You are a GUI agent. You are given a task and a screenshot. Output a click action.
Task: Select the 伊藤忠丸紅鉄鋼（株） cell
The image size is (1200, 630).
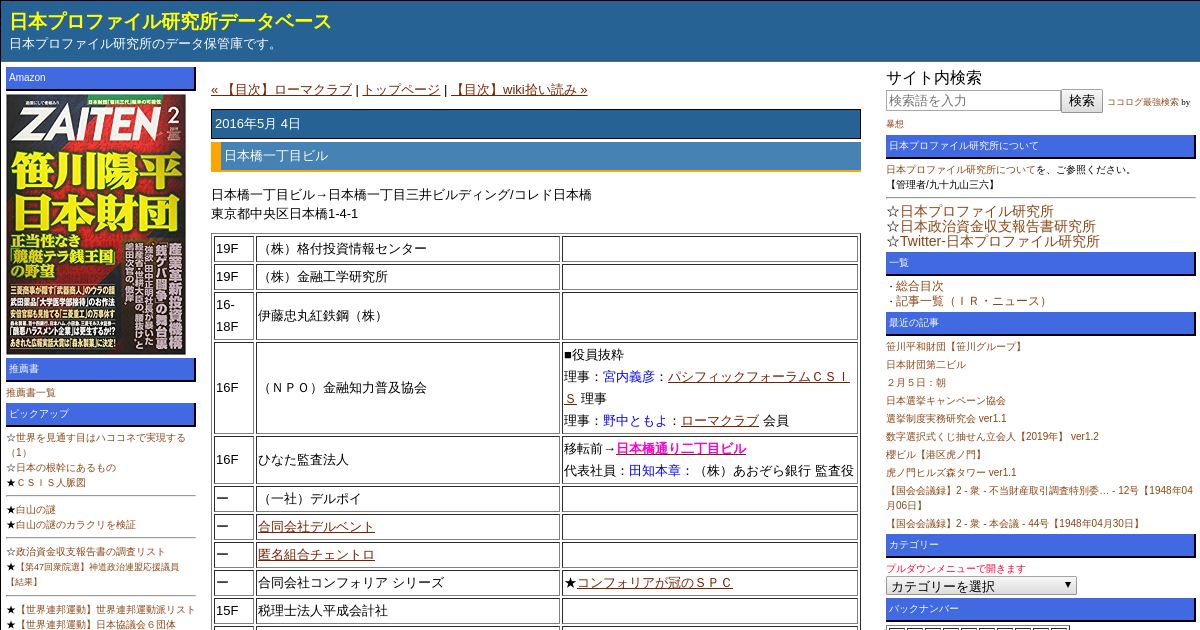(x=408, y=316)
